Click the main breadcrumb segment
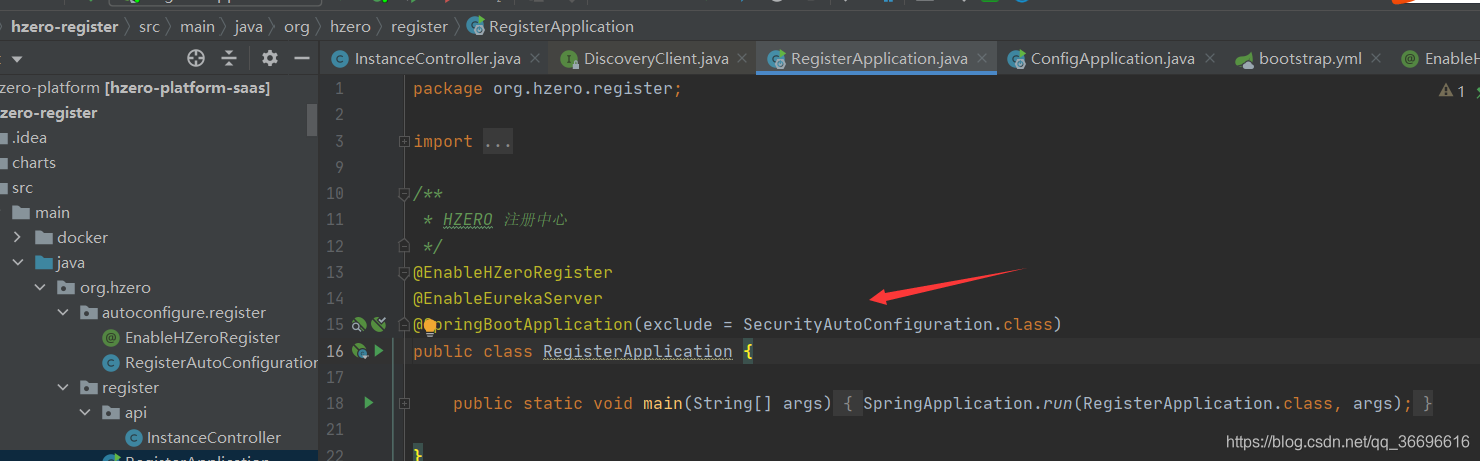 (x=198, y=27)
